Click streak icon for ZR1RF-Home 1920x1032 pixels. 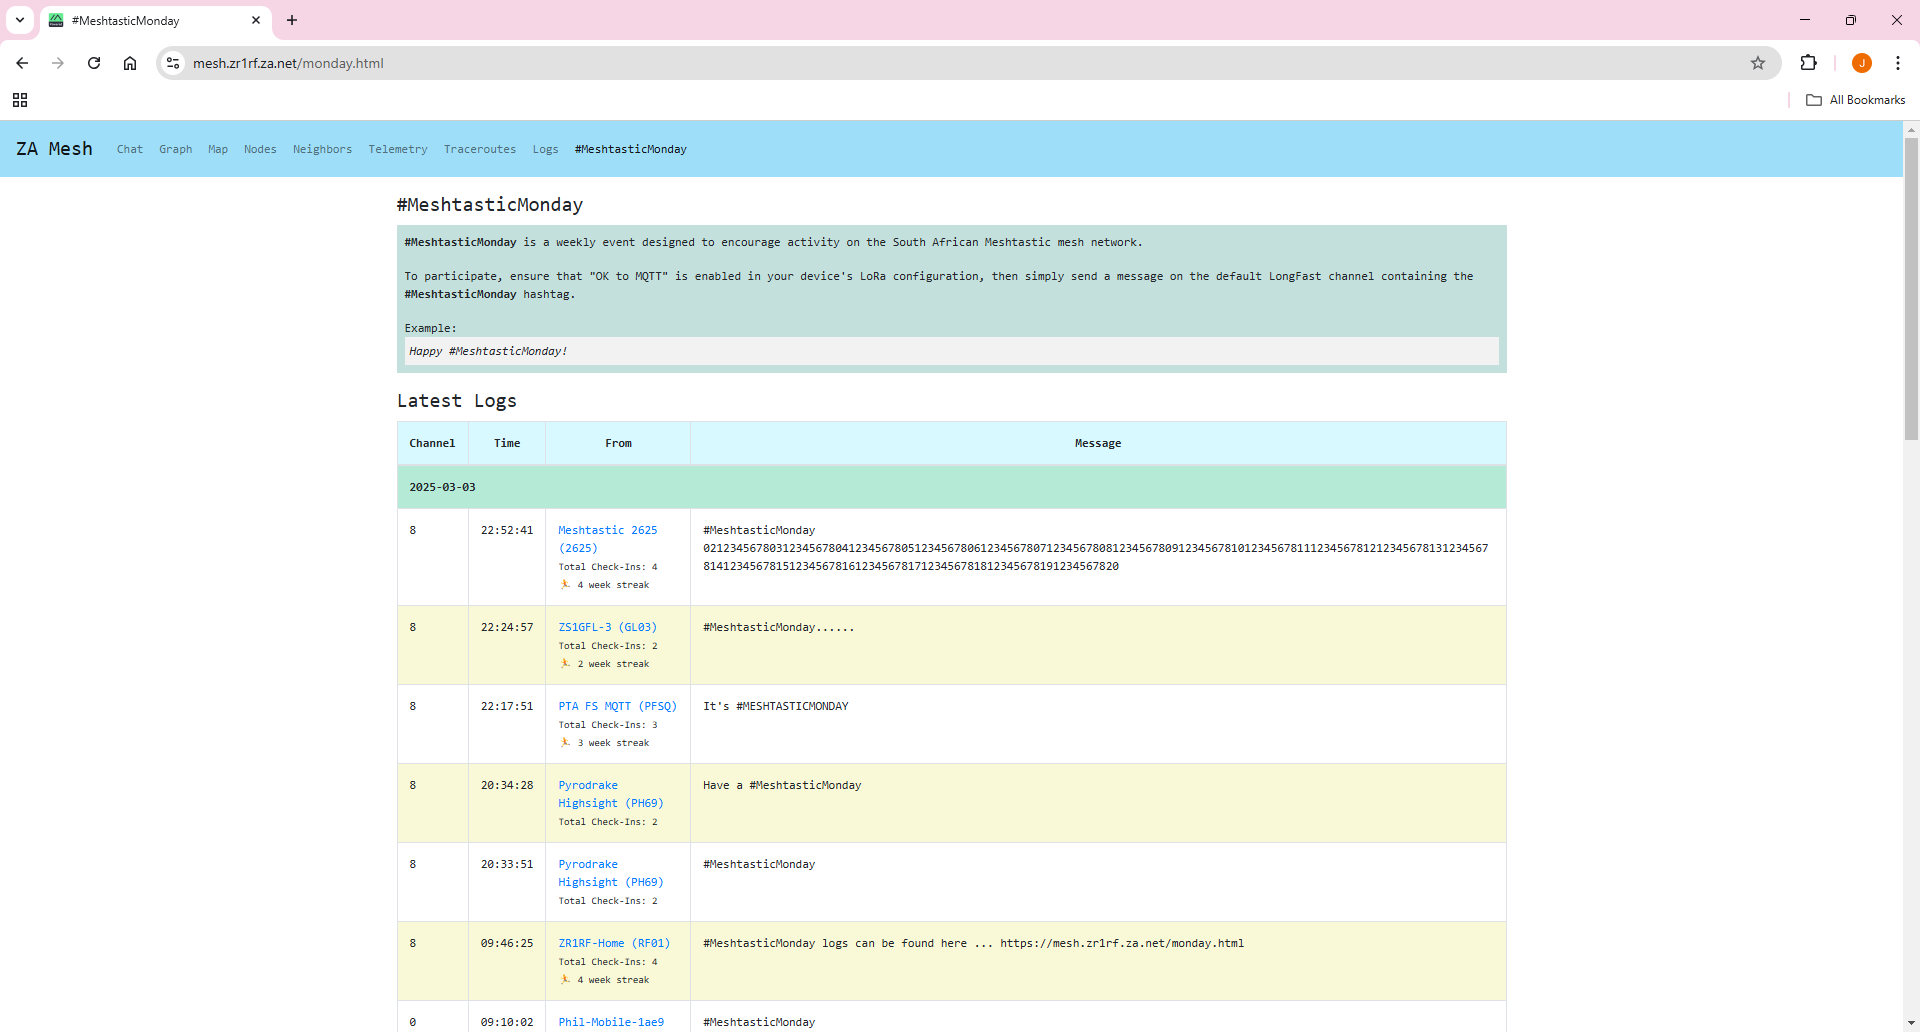(566, 980)
